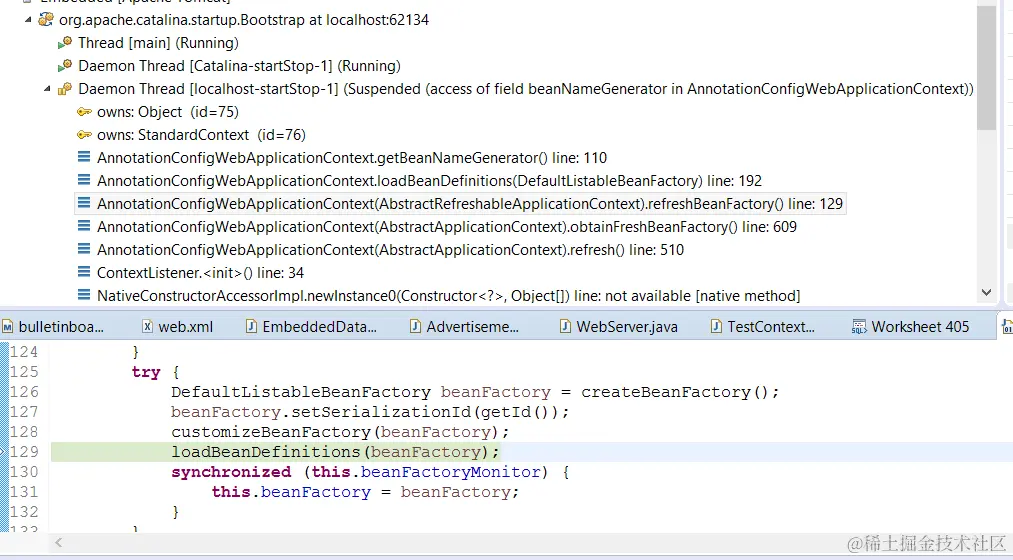Click the Java file icon on WebServer.java tab
1013x560 pixels.
click(565, 327)
